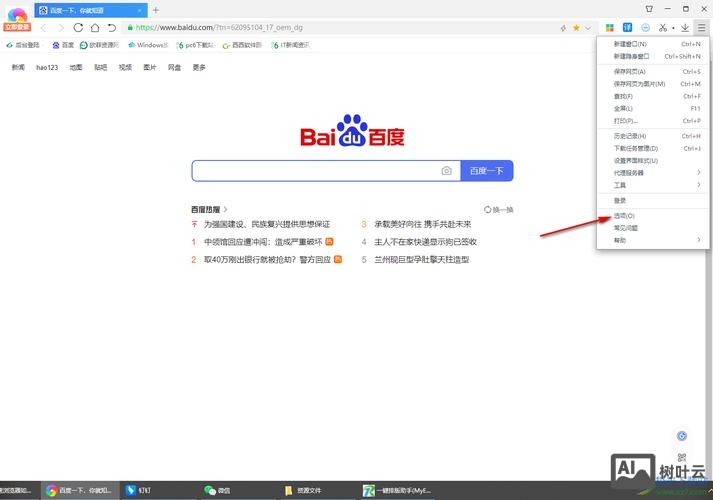This screenshot has height=500, width=713.
Task: Choose 历史记录(H) from the menu
Action: [x=653, y=136]
